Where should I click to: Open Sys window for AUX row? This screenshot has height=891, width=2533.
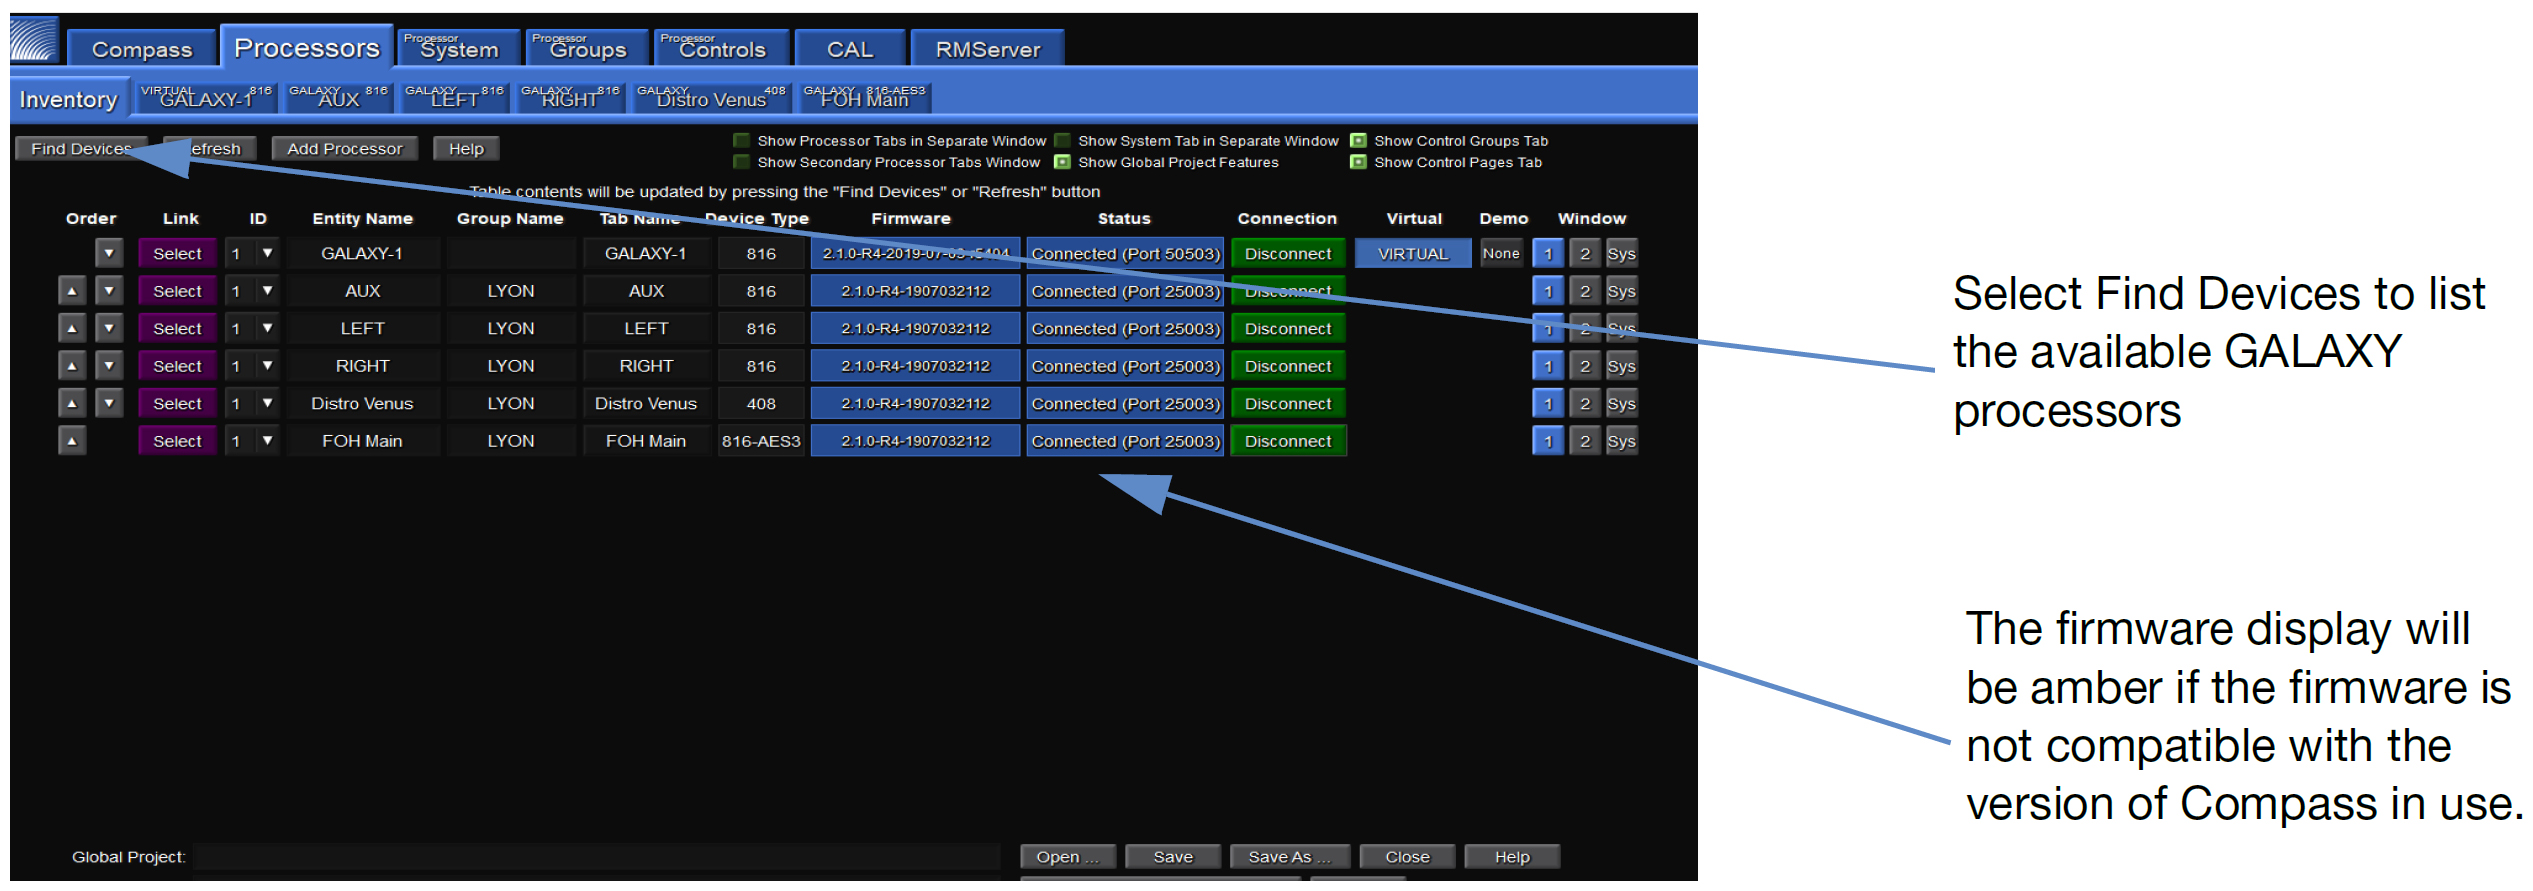click(1621, 291)
